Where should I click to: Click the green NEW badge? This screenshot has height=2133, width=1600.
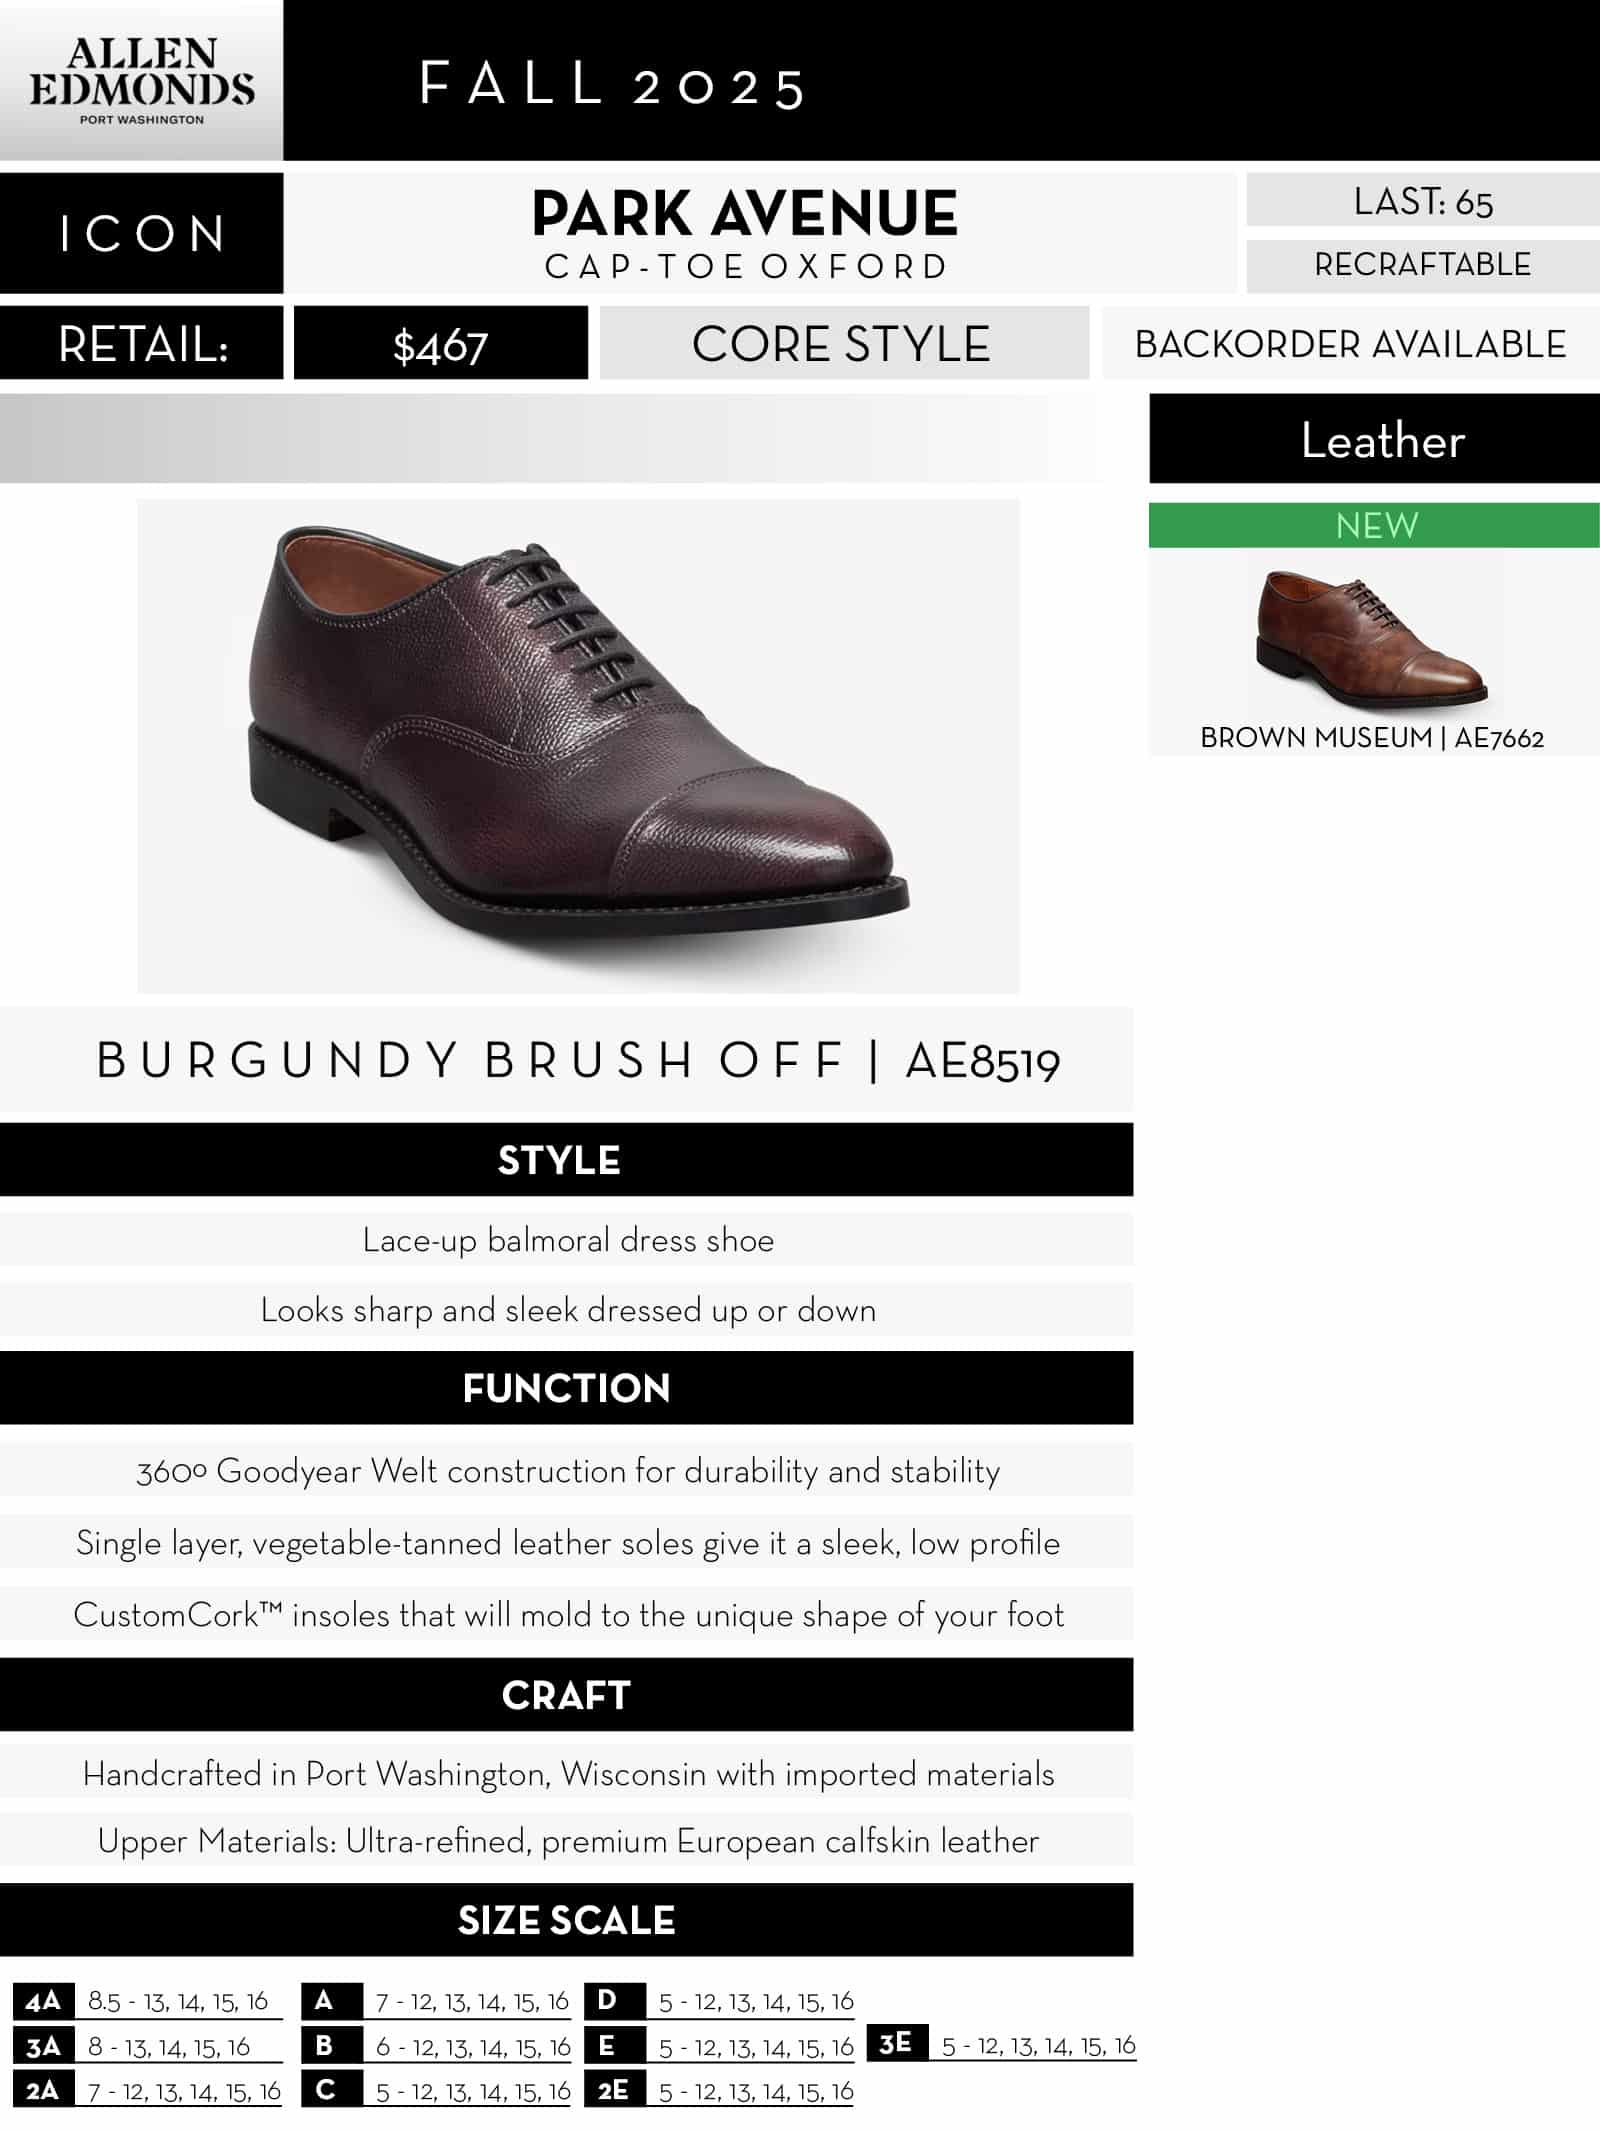point(1374,525)
